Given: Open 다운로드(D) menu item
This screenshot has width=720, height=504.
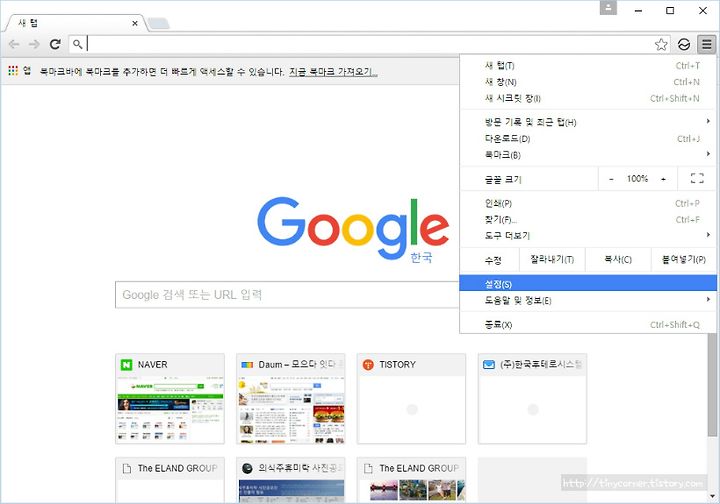Looking at the screenshot, I should (x=588, y=139).
